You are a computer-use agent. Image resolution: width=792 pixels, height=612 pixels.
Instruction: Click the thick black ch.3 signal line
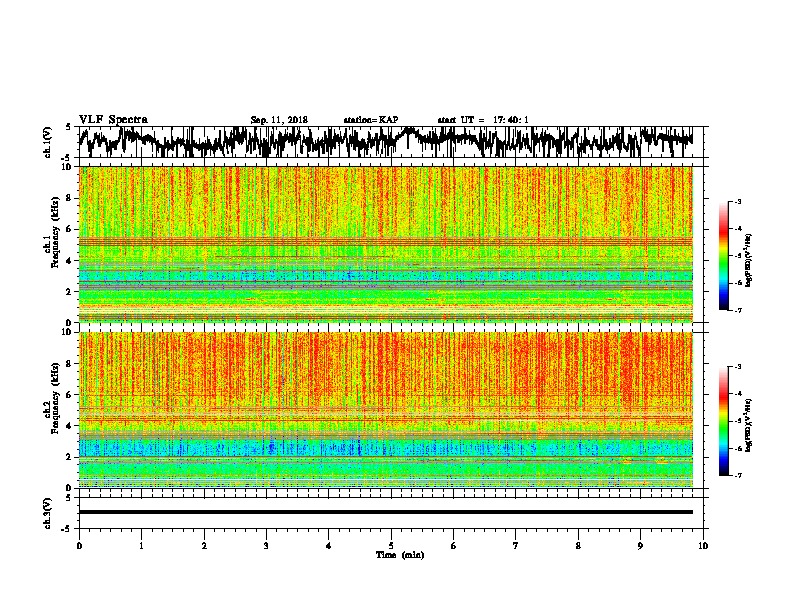386,512
